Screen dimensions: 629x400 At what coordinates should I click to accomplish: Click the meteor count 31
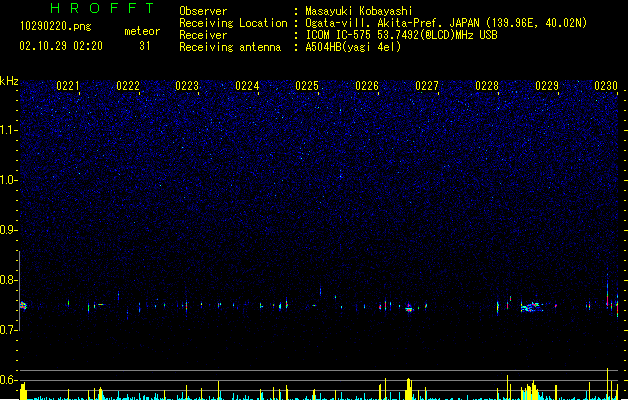tap(144, 46)
